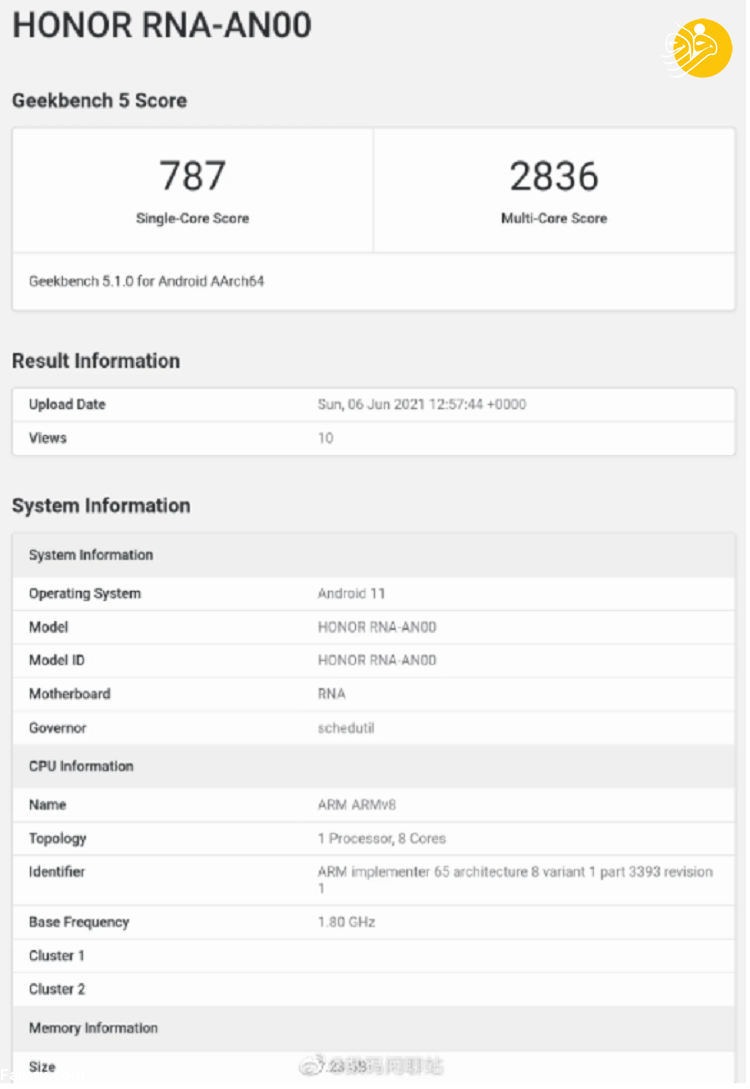Click the Model ID label
750x1089 pixels.
(x=57, y=660)
